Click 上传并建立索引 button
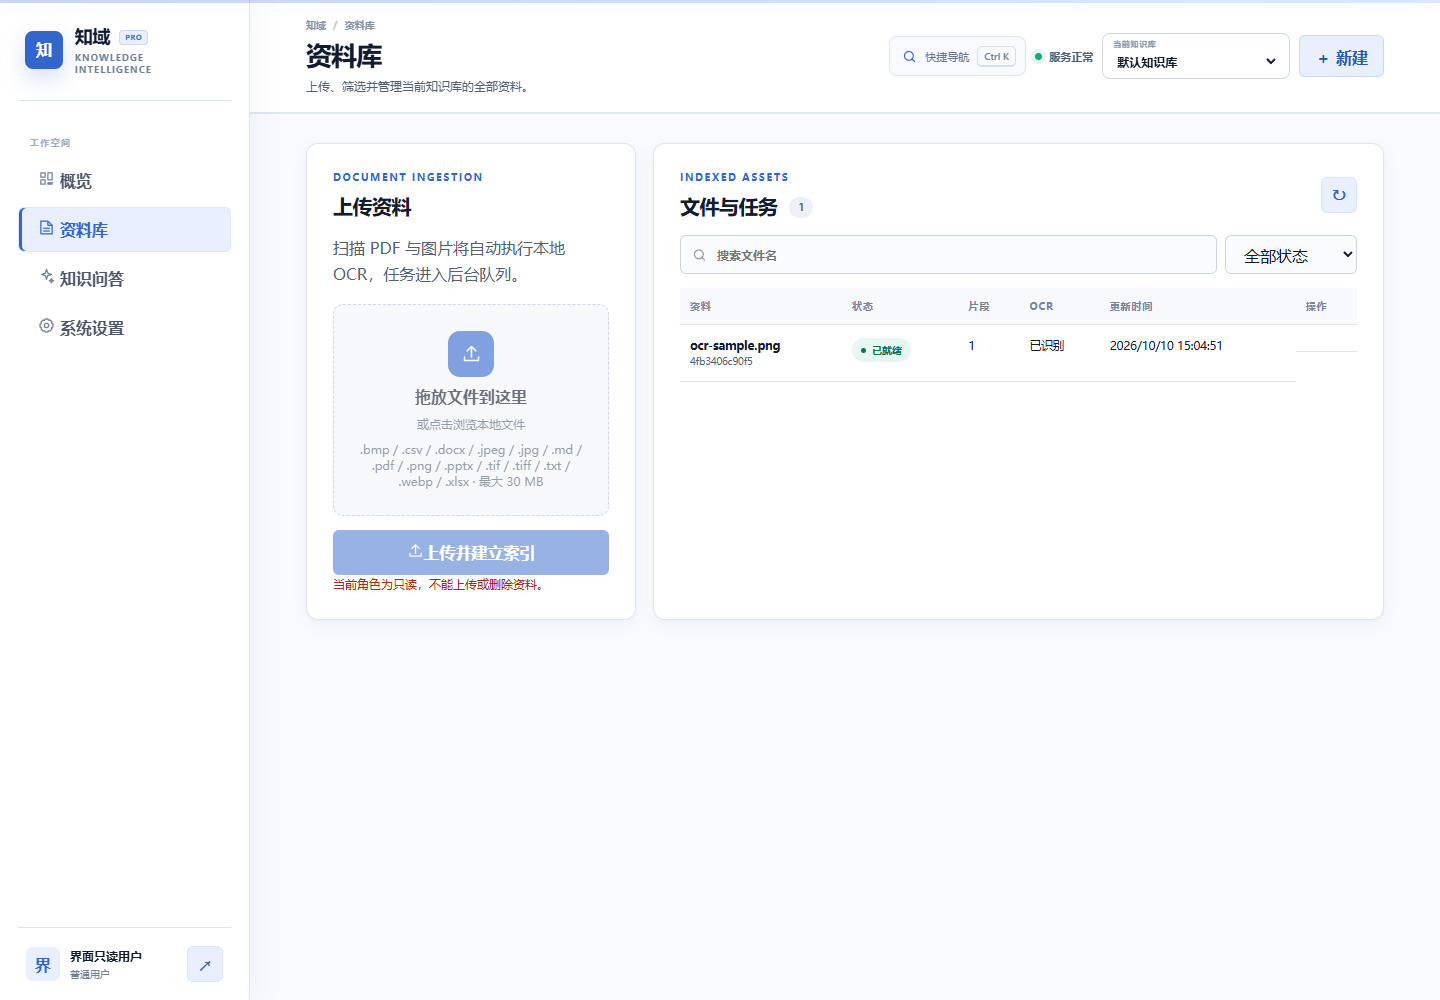1440x1000 pixels. coord(471,552)
